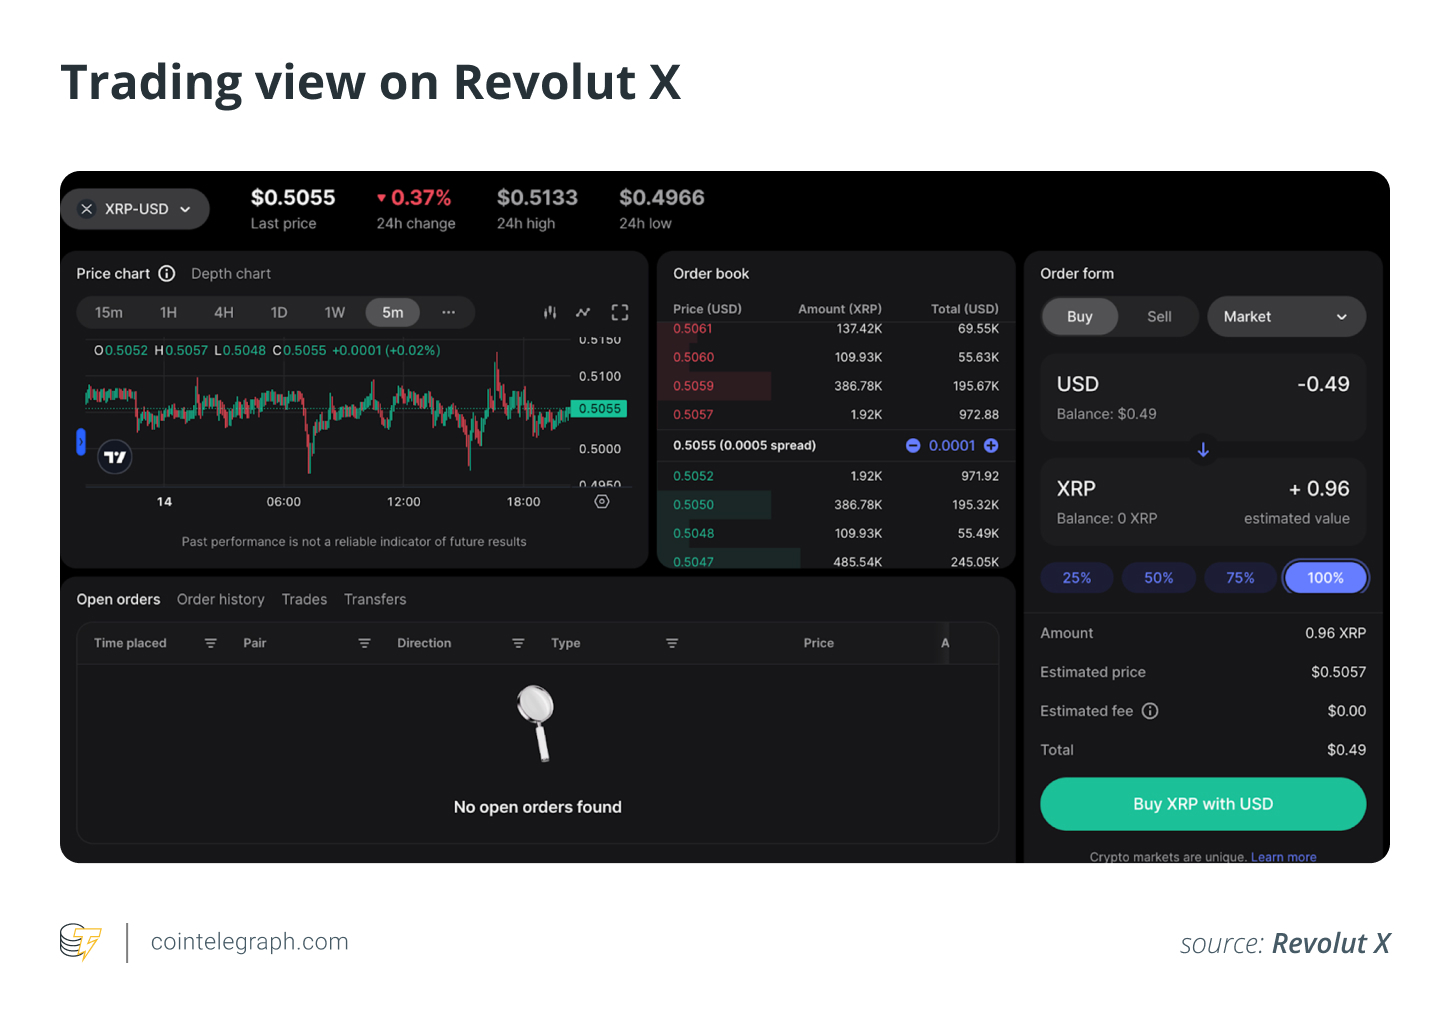Click the USD amount field
1450x1023 pixels.
point(1203,398)
